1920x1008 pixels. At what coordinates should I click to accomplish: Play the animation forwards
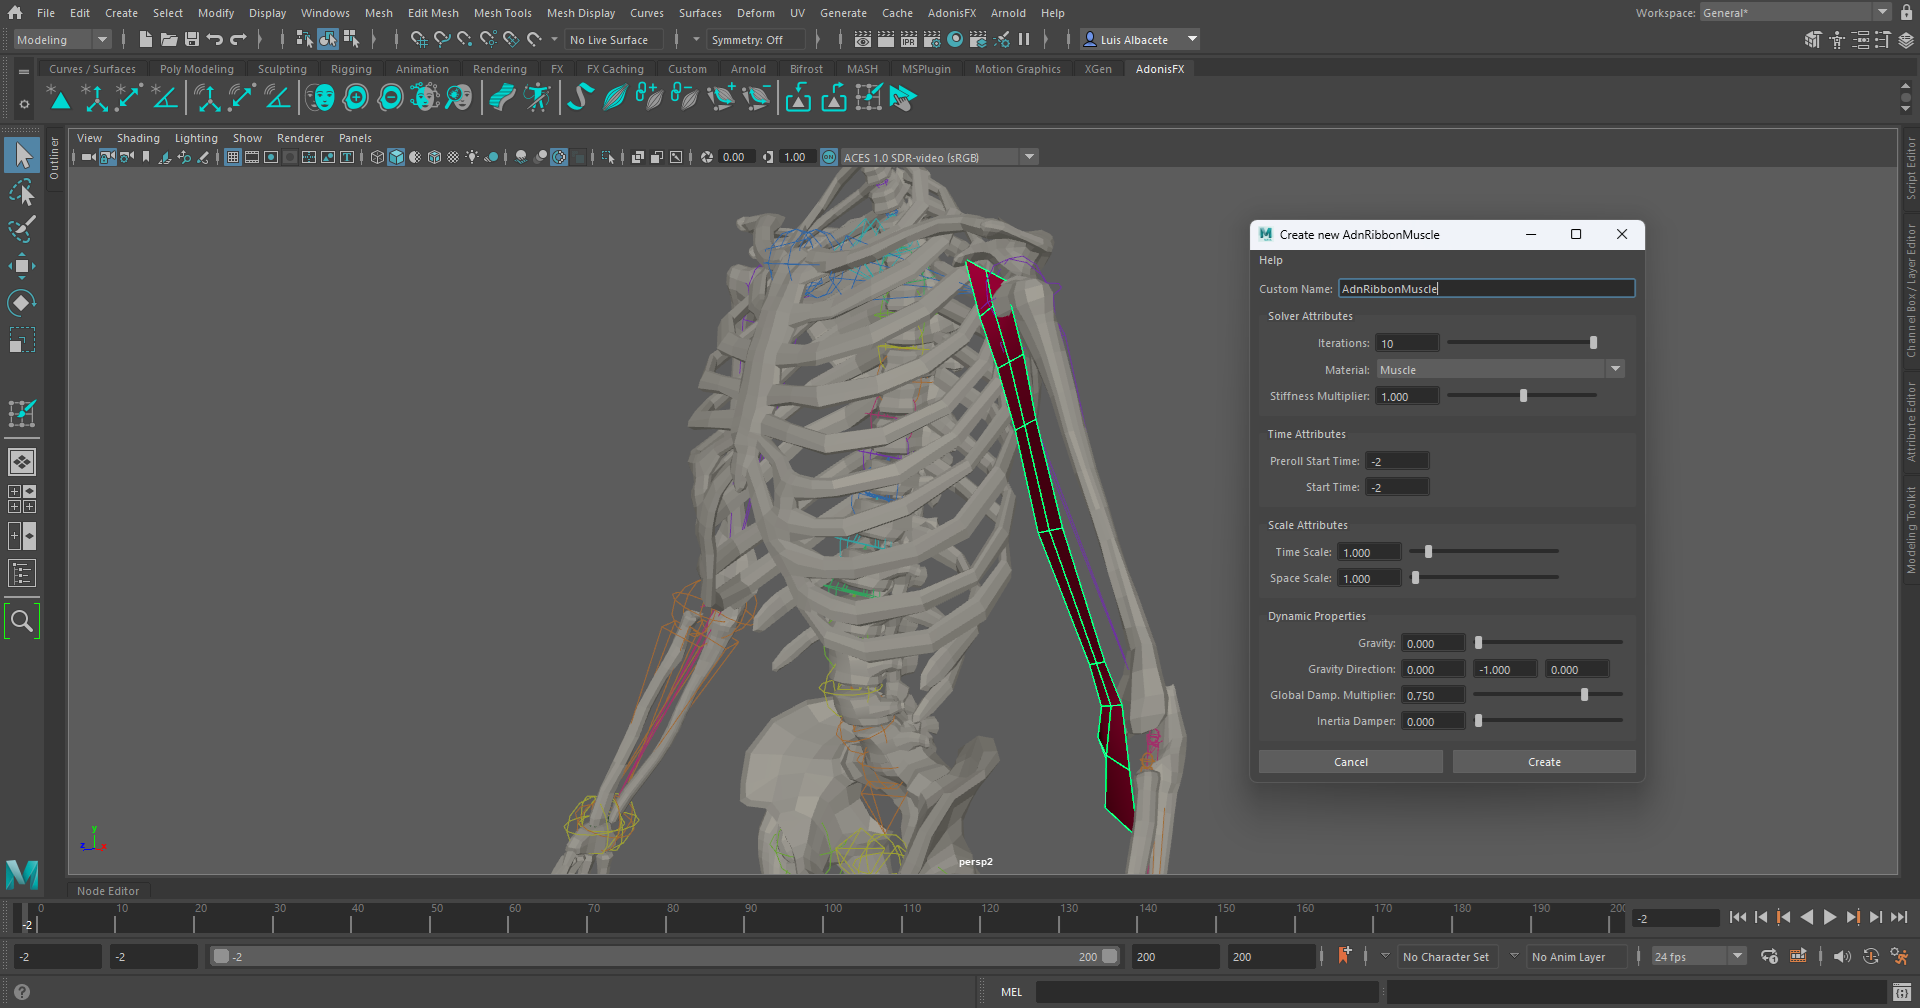pyautogui.click(x=1830, y=917)
